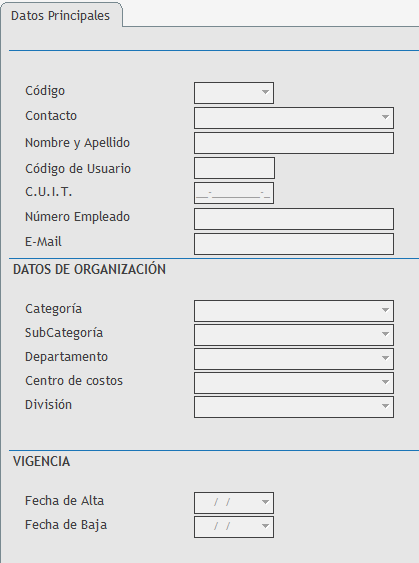The width and height of the screenshot is (419, 563).
Task: Click inside the Categoría combo box field
Action: [x=287, y=311]
